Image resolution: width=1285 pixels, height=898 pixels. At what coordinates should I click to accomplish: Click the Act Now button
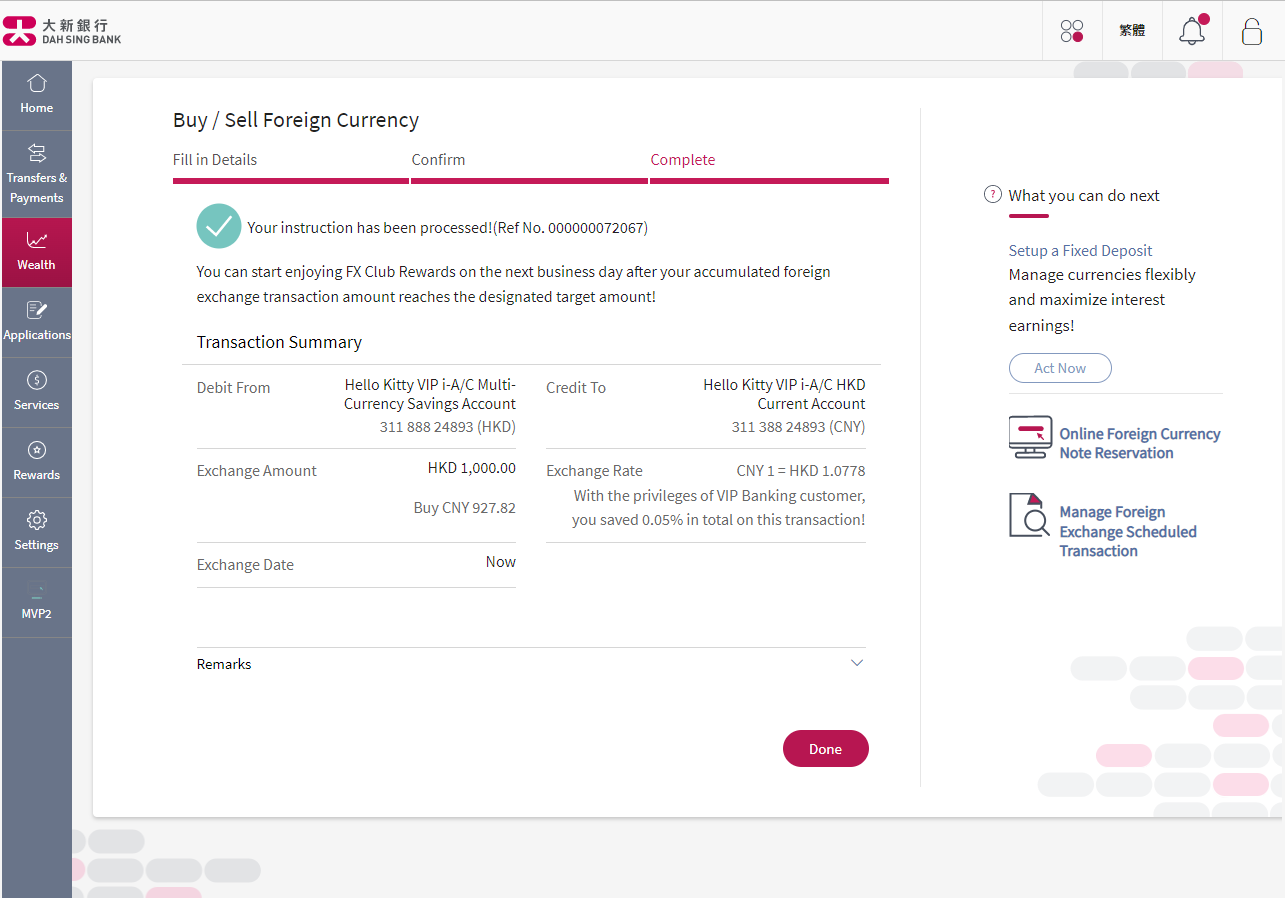click(x=1060, y=368)
